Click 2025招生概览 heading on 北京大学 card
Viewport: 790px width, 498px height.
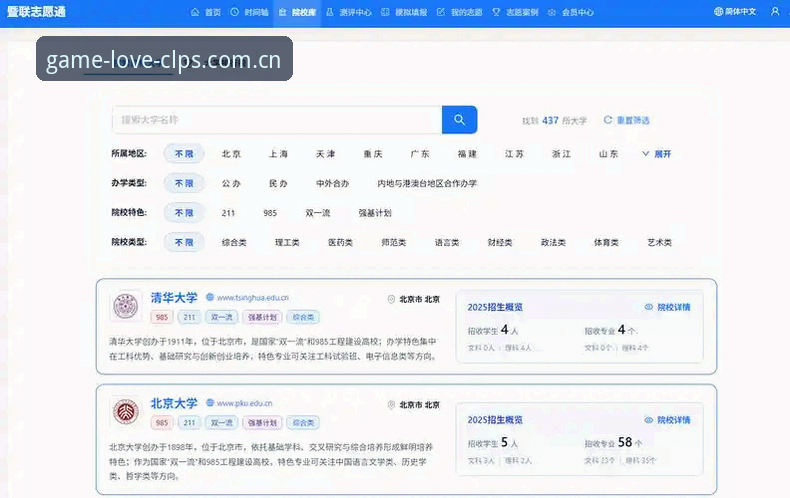coord(495,420)
